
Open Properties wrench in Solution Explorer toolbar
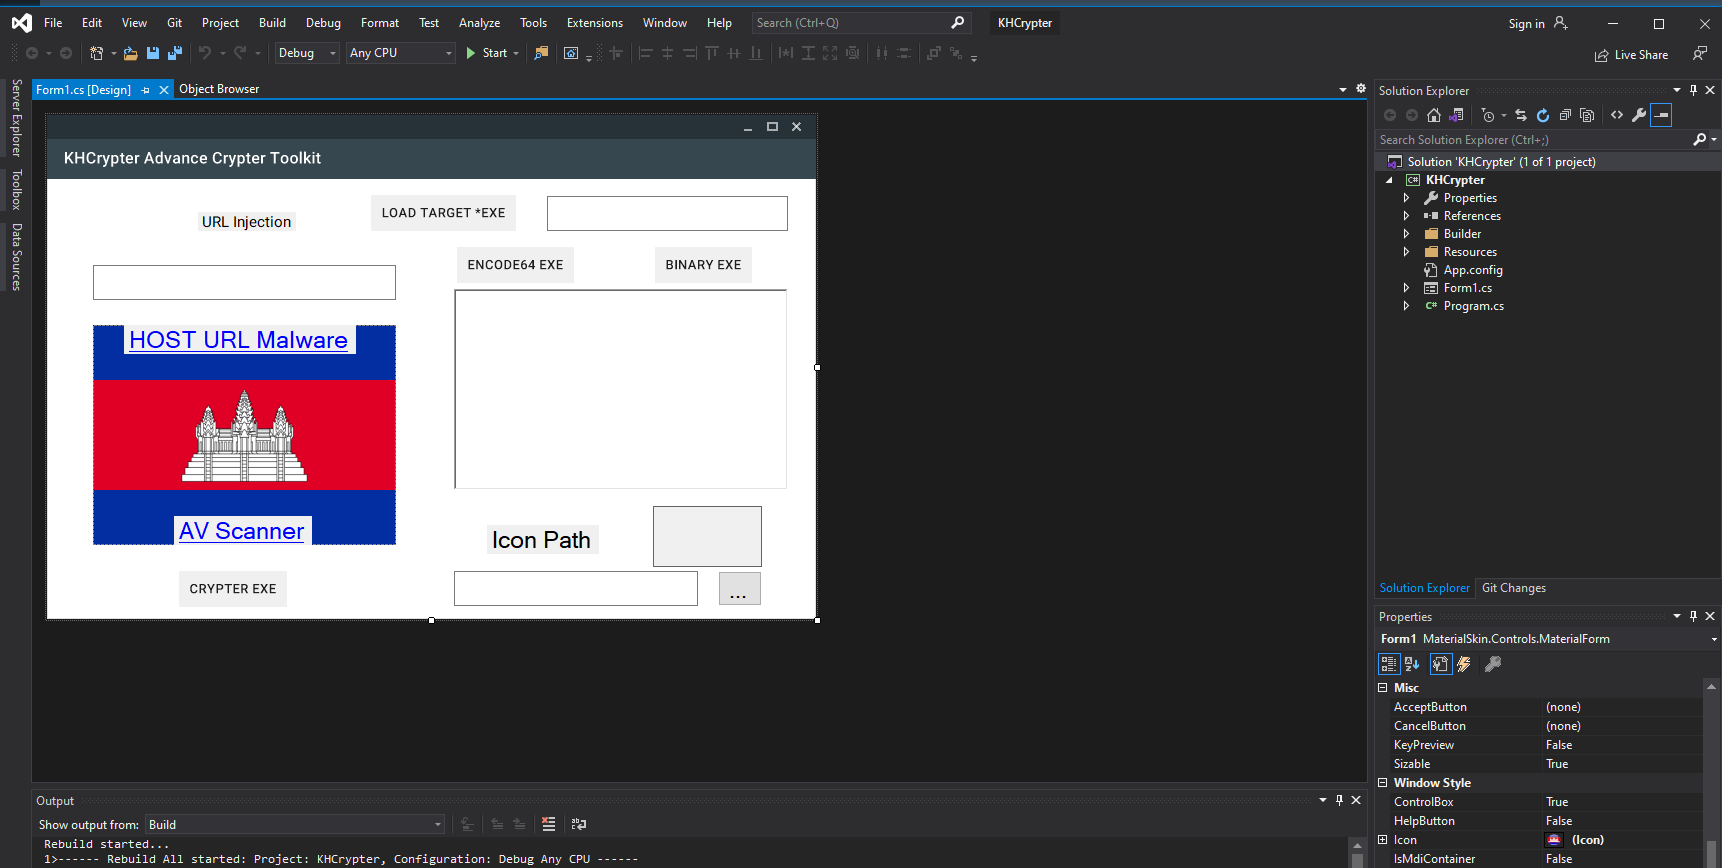[1639, 115]
